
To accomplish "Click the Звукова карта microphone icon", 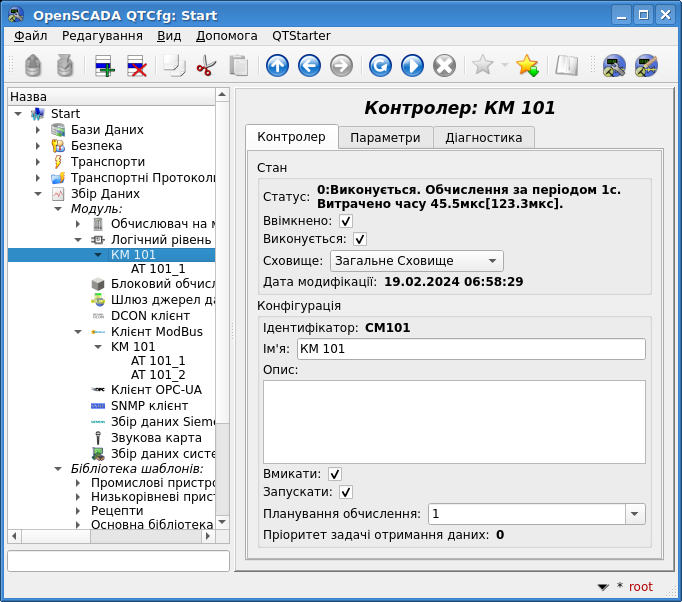I will pos(98,438).
